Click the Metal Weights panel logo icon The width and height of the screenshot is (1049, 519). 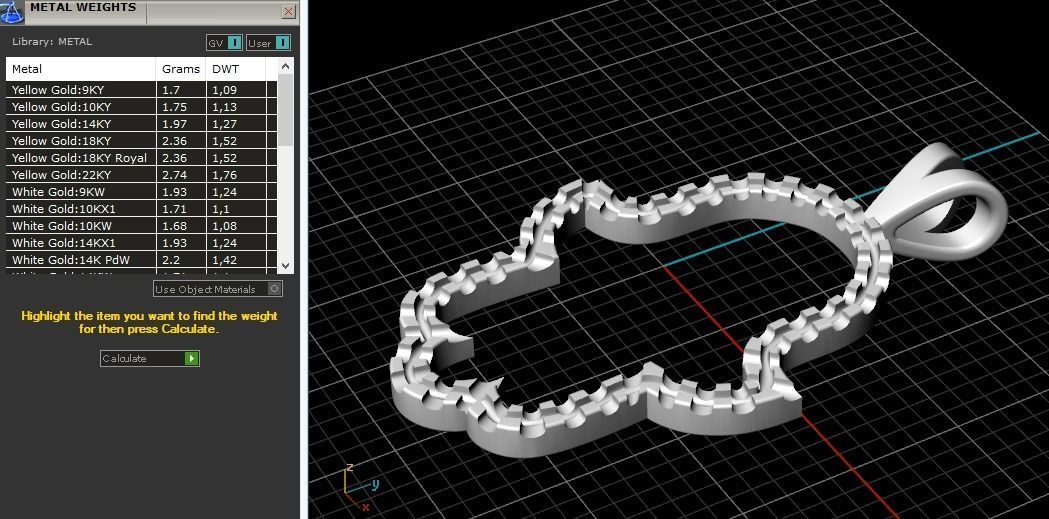tap(12, 11)
